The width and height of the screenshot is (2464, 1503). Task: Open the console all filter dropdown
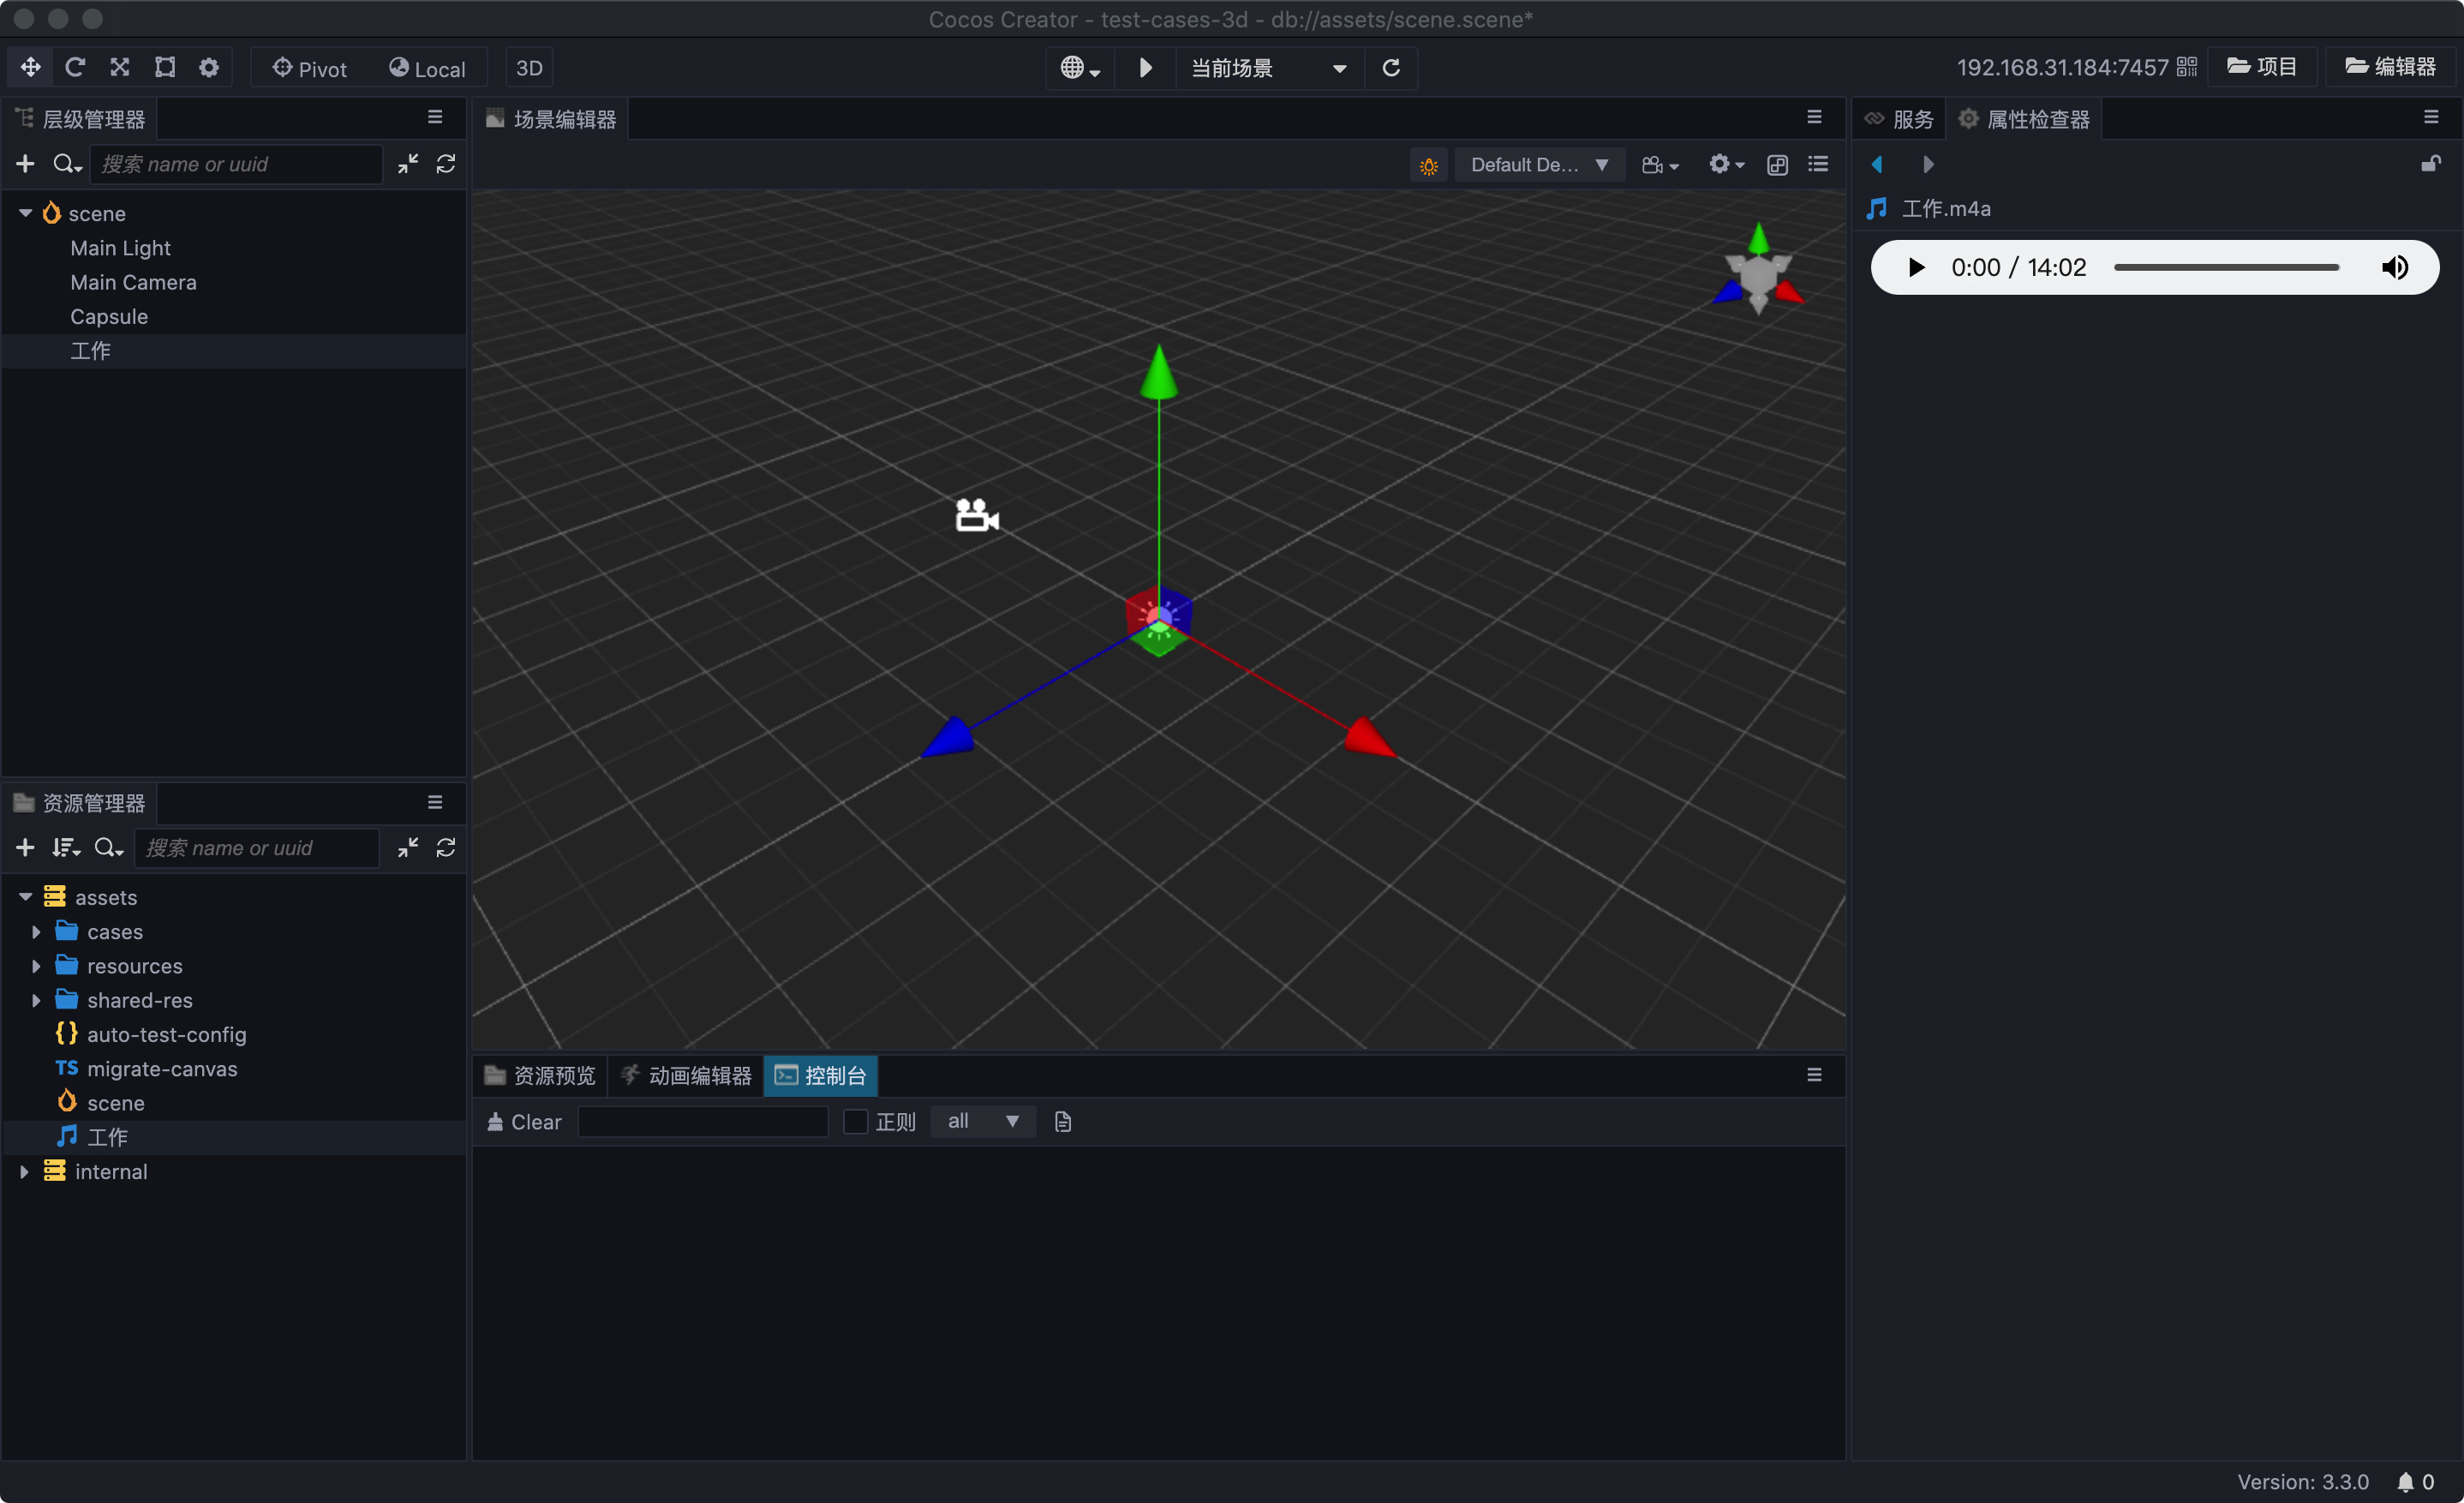click(982, 1122)
